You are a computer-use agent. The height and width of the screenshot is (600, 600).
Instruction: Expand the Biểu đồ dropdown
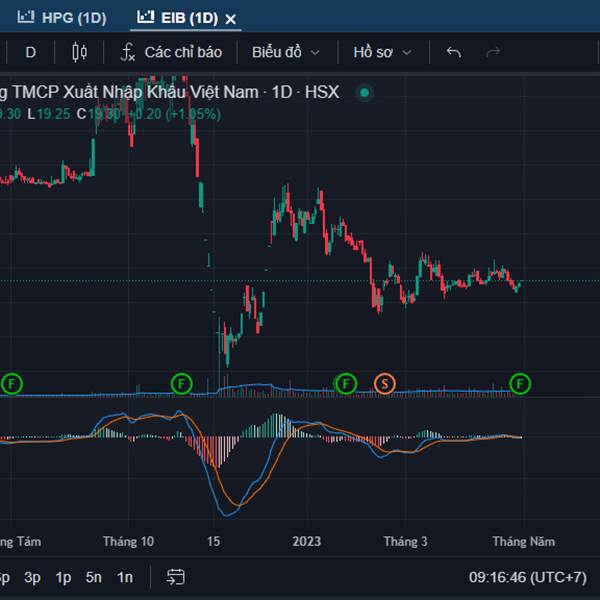pyautogui.click(x=286, y=52)
